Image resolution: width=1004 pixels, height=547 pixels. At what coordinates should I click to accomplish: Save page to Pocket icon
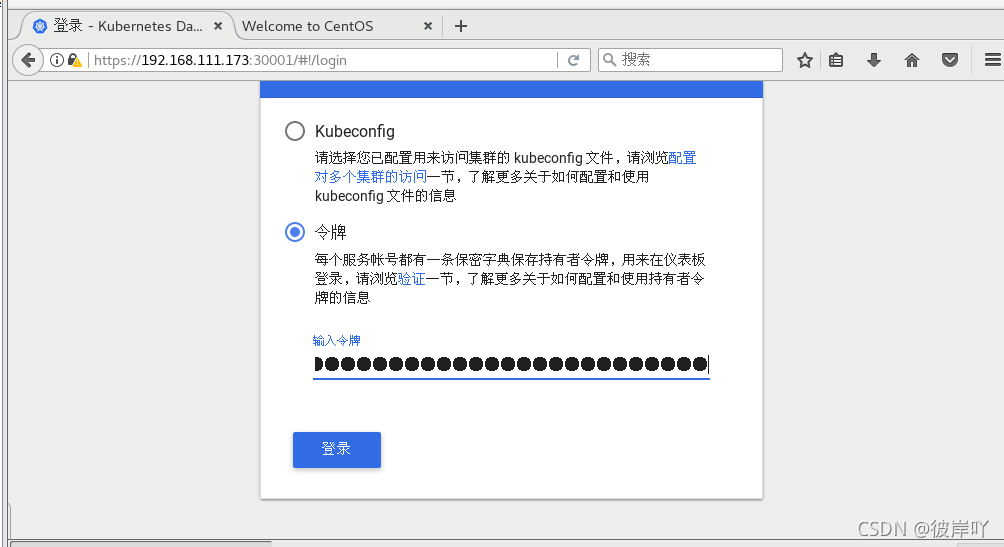coord(950,60)
